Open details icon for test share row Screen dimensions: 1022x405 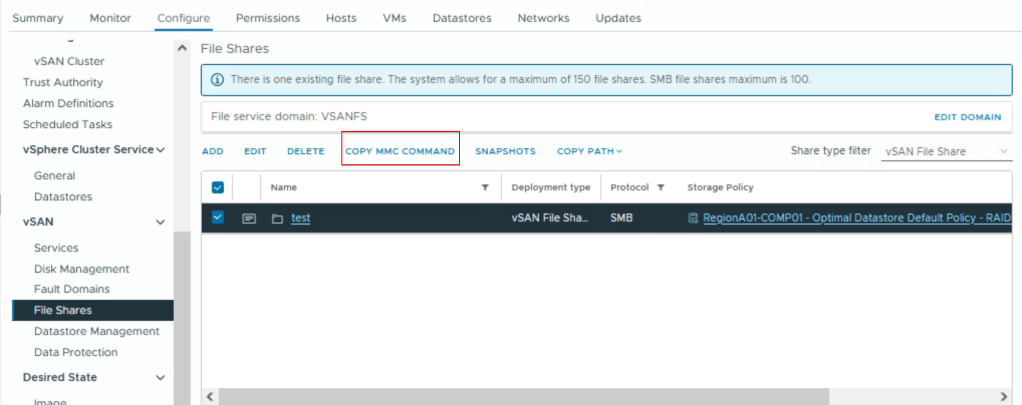coord(249,218)
